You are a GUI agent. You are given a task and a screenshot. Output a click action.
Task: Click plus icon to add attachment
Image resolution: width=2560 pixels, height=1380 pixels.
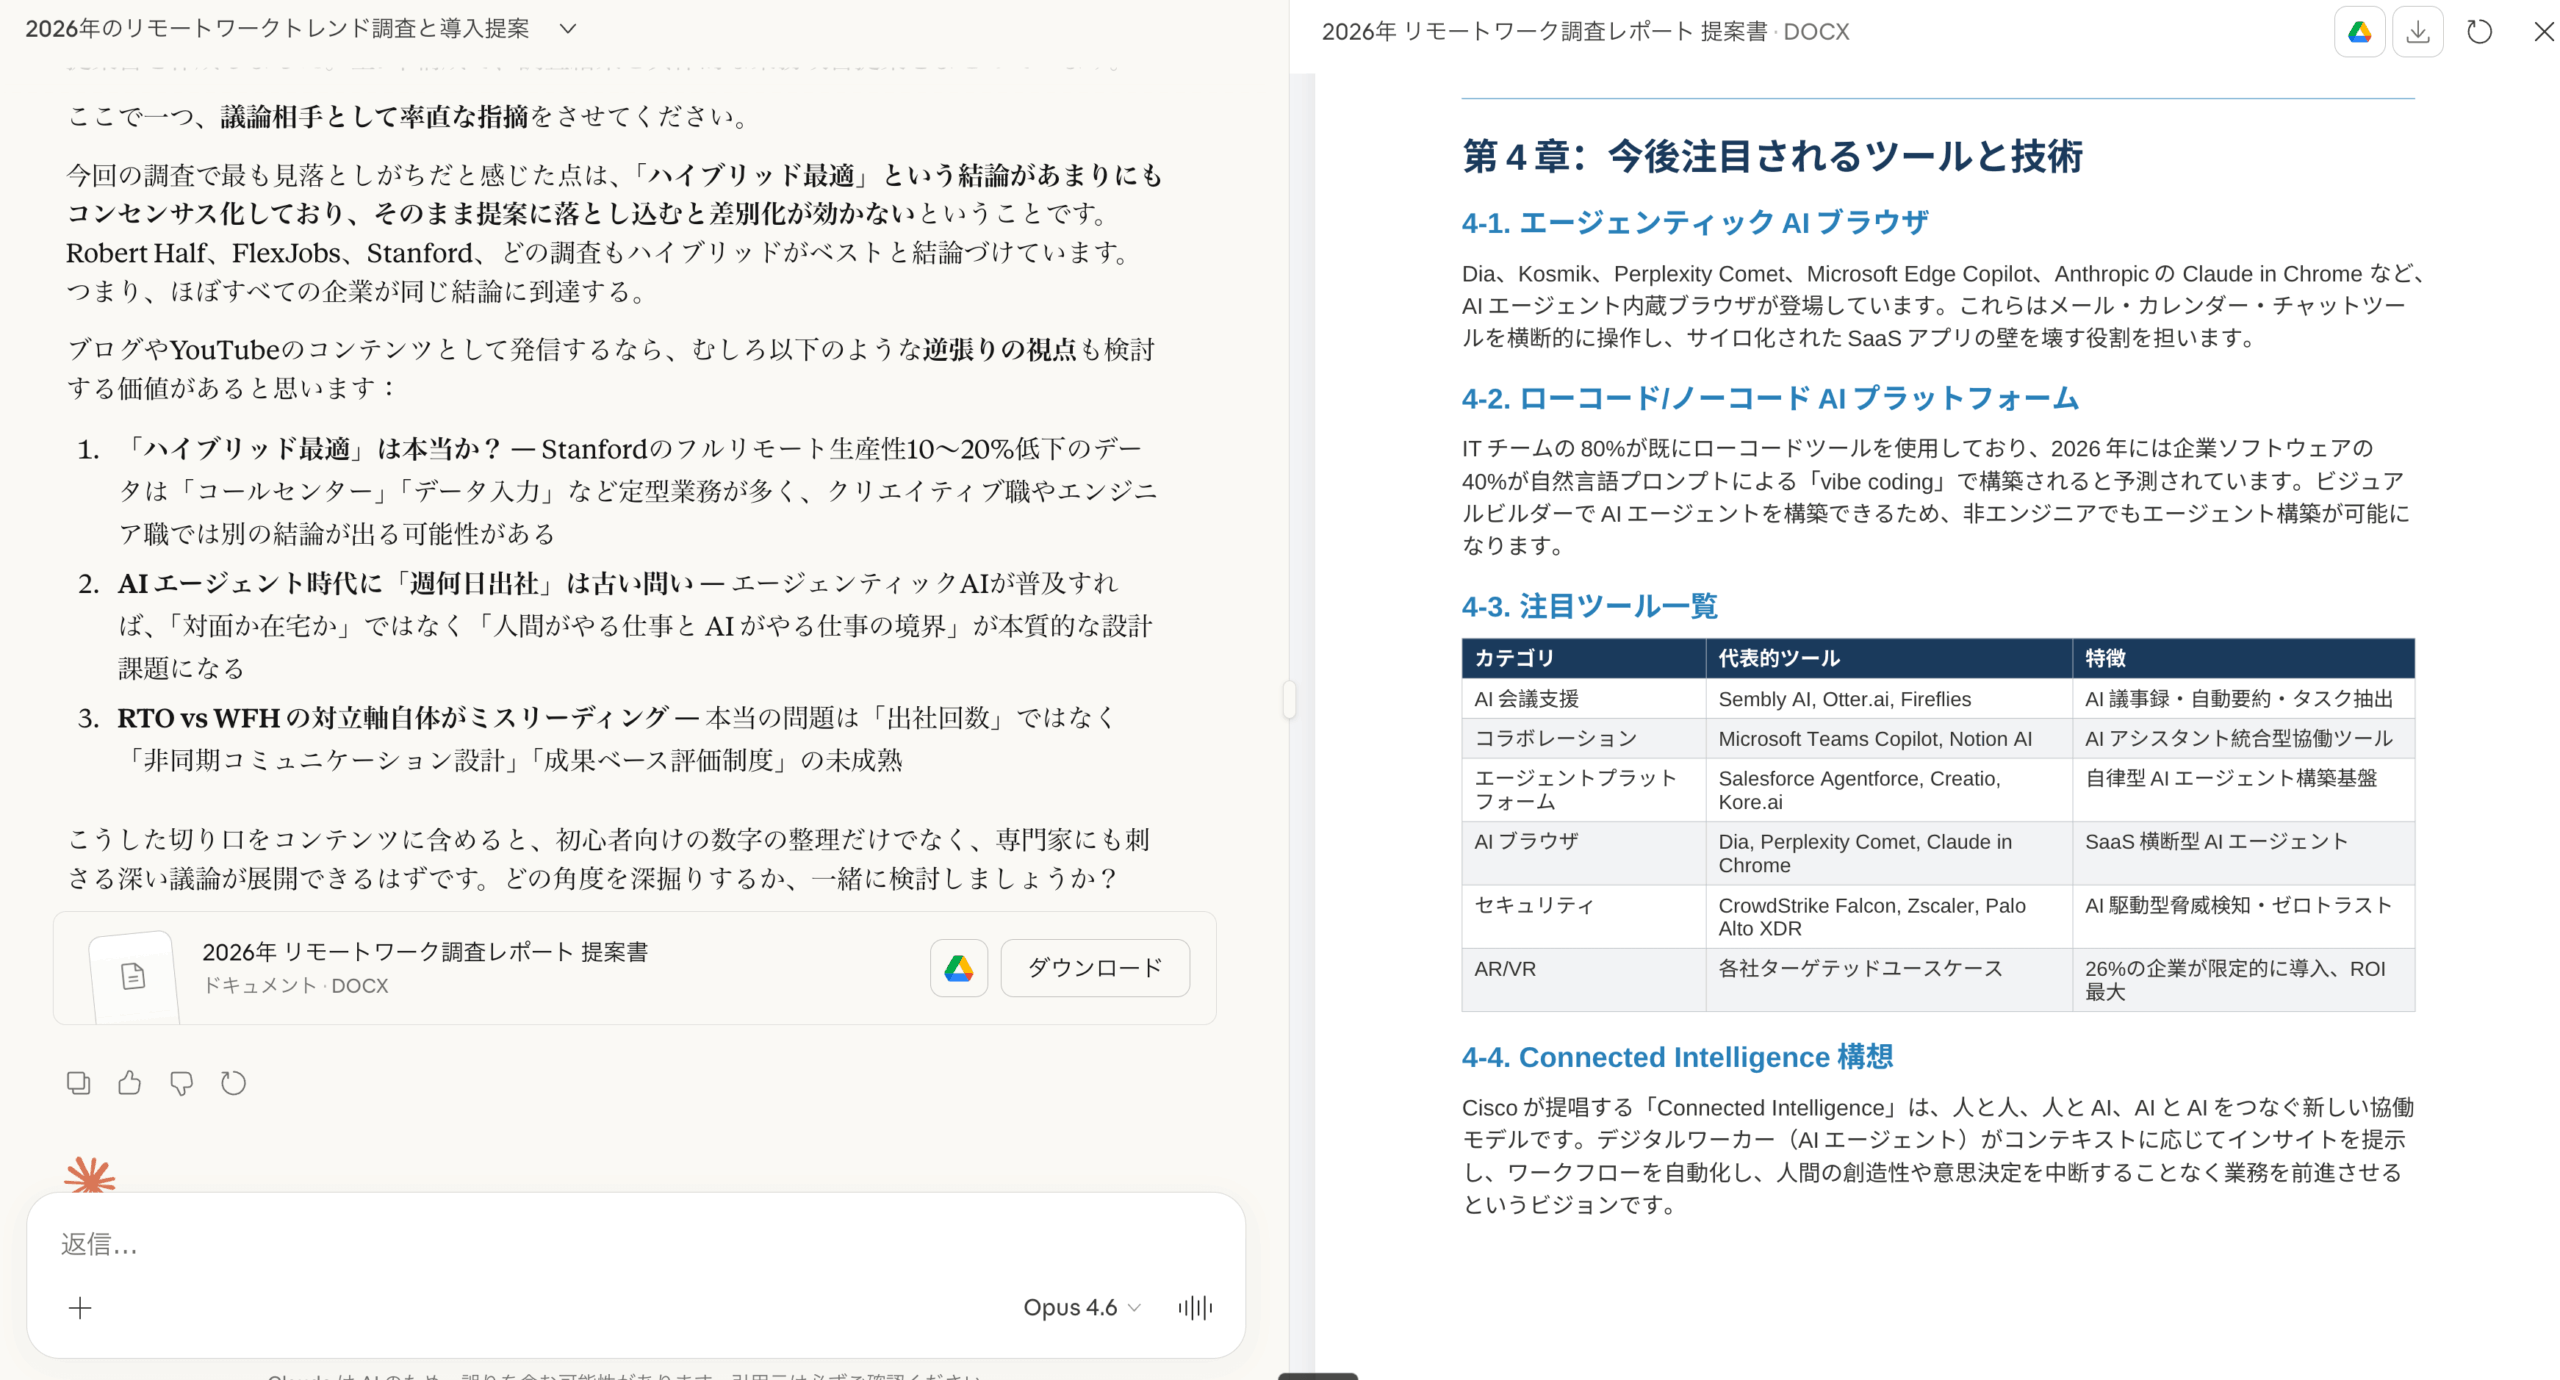80,1307
